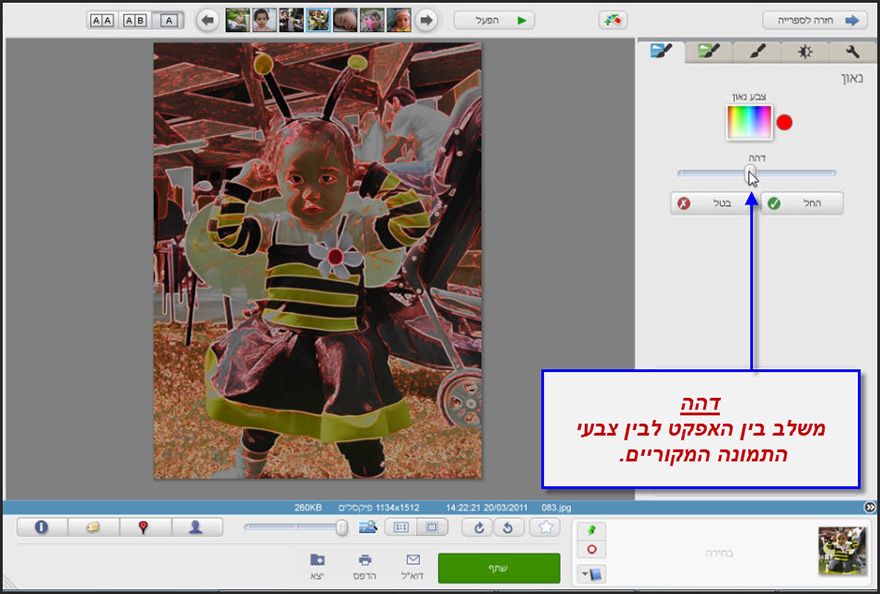This screenshot has width=880, height=594.
Task: Return to the library via חזרה לספרייה
Action: (x=814, y=18)
